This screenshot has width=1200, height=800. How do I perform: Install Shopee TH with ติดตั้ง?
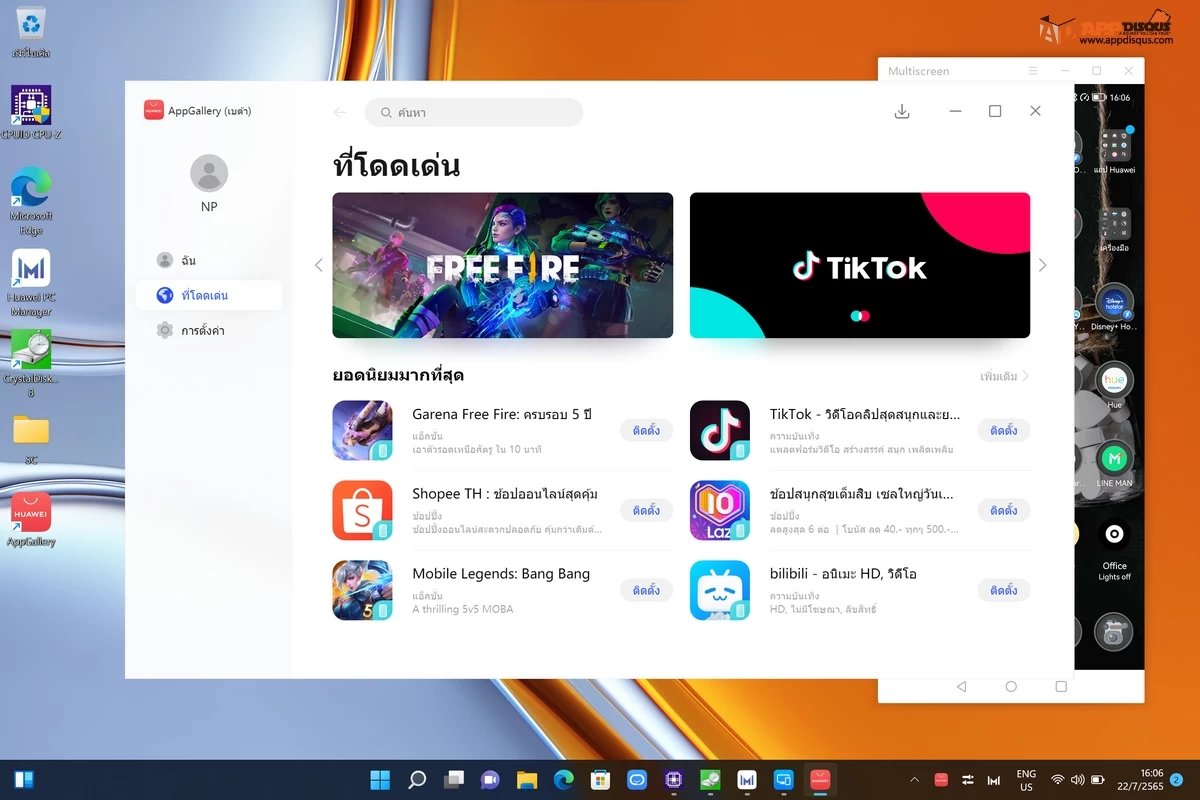(x=646, y=510)
